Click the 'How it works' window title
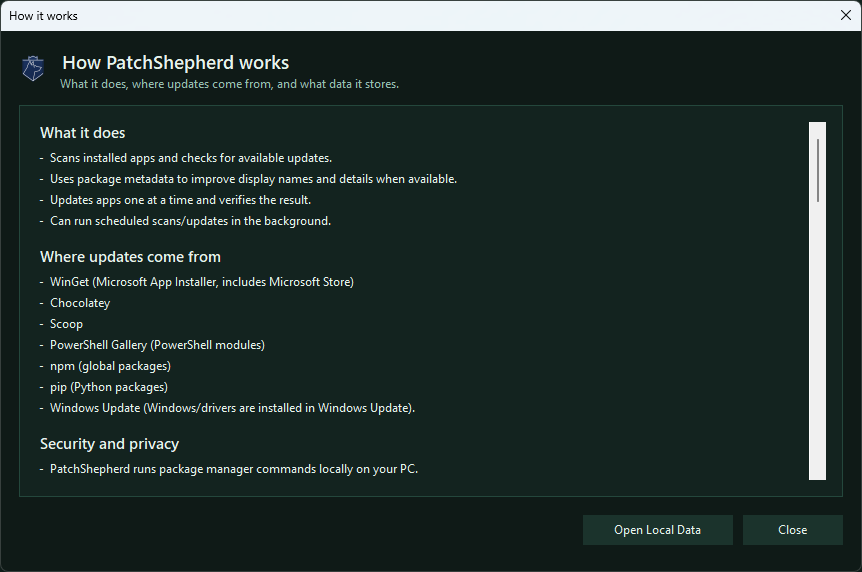Viewport: 862px width, 572px height. click(x=43, y=16)
